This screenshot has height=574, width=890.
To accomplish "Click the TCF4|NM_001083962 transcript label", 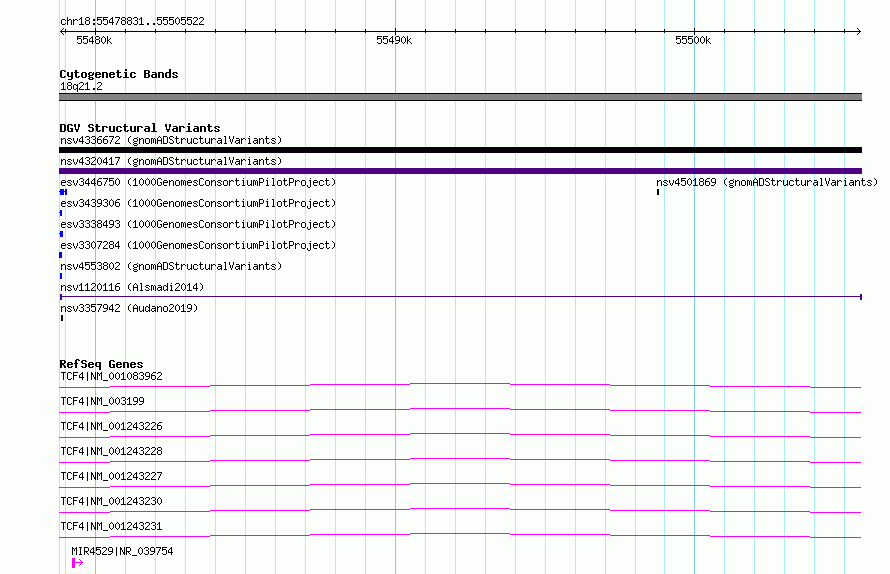I will click(111, 376).
